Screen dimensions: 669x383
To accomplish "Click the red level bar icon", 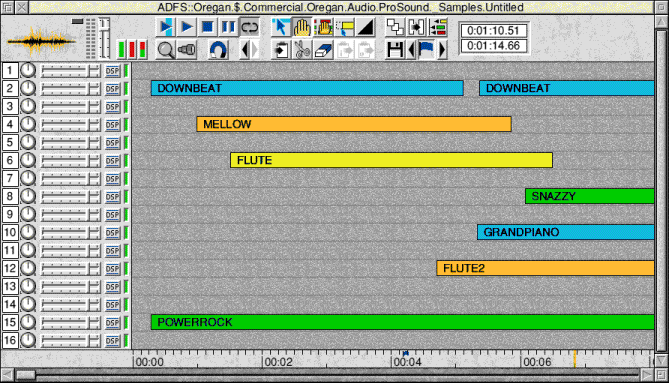I will [x=132, y=49].
